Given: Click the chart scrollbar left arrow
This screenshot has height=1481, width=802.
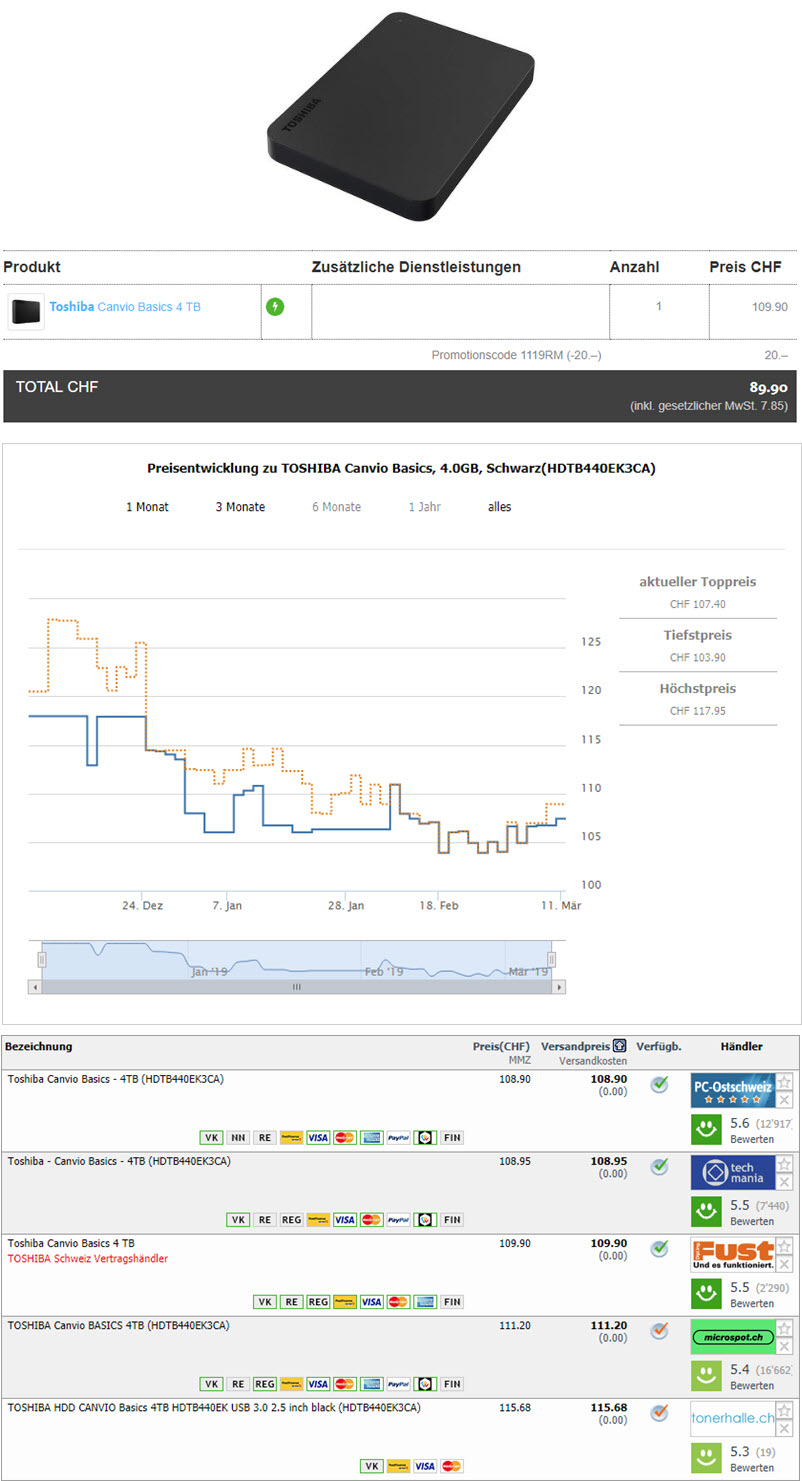Looking at the screenshot, I should (x=36, y=987).
